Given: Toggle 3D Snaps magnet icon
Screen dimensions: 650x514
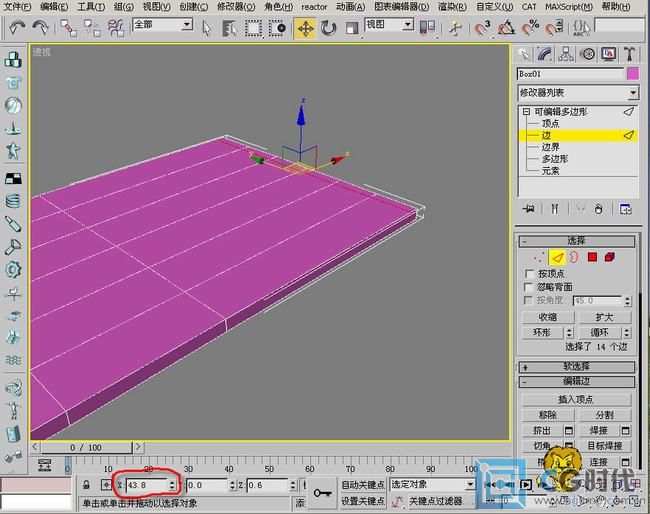Looking at the screenshot, I should pyautogui.click(x=482, y=29).
